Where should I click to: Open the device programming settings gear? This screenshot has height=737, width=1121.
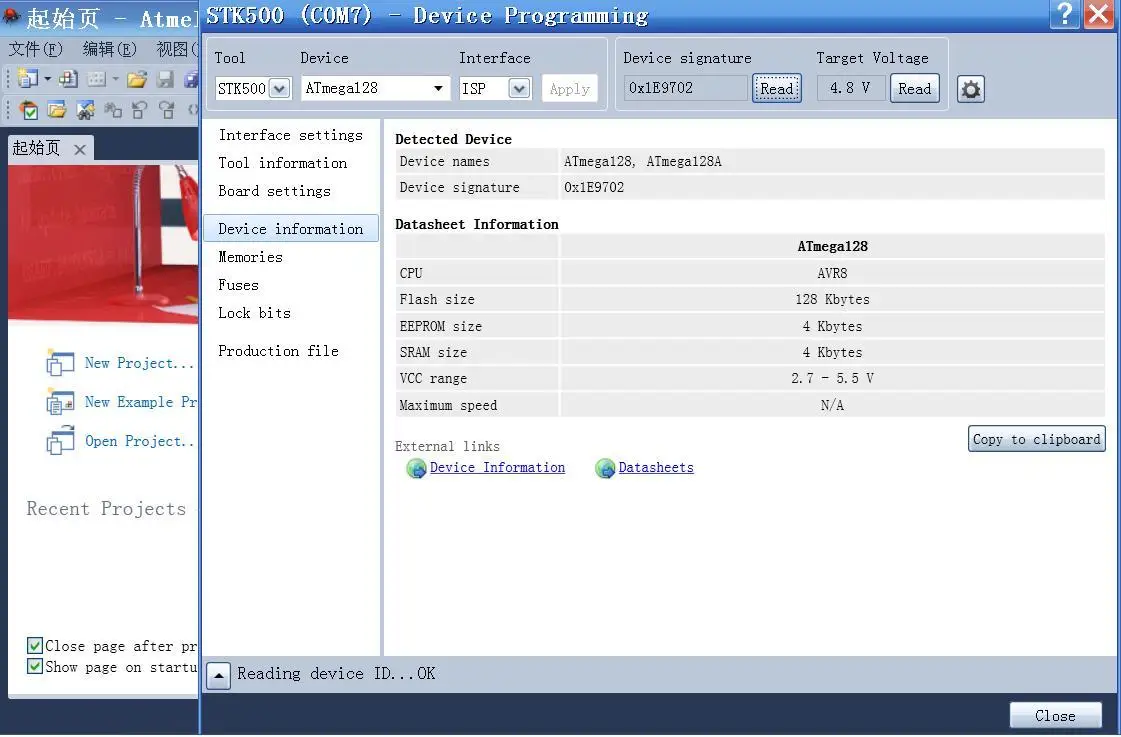pos(970,89)
